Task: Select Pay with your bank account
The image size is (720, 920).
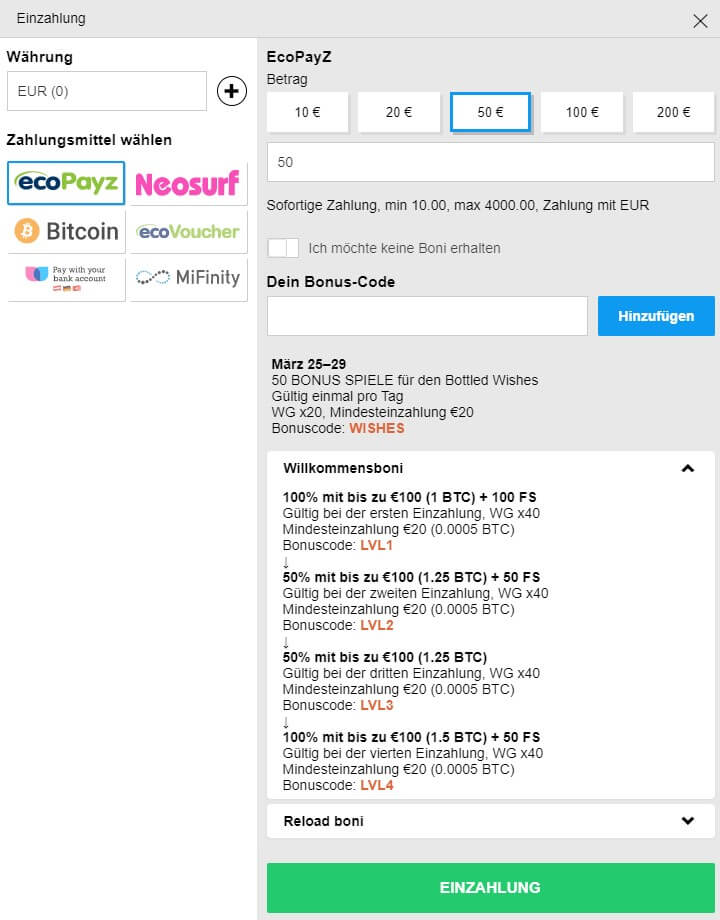Action: [x=66, y=278]
